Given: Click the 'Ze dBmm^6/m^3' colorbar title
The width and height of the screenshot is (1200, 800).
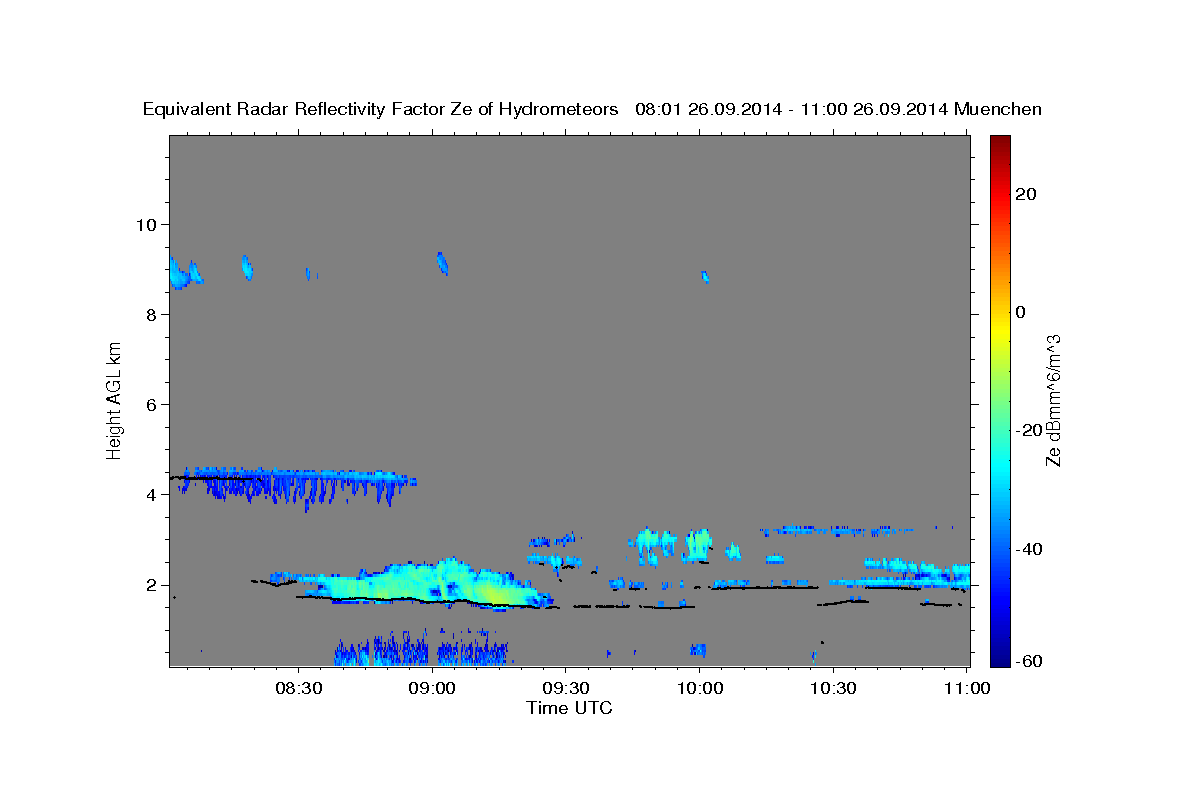Looking at the screenshot, I should coord(1053,400).
